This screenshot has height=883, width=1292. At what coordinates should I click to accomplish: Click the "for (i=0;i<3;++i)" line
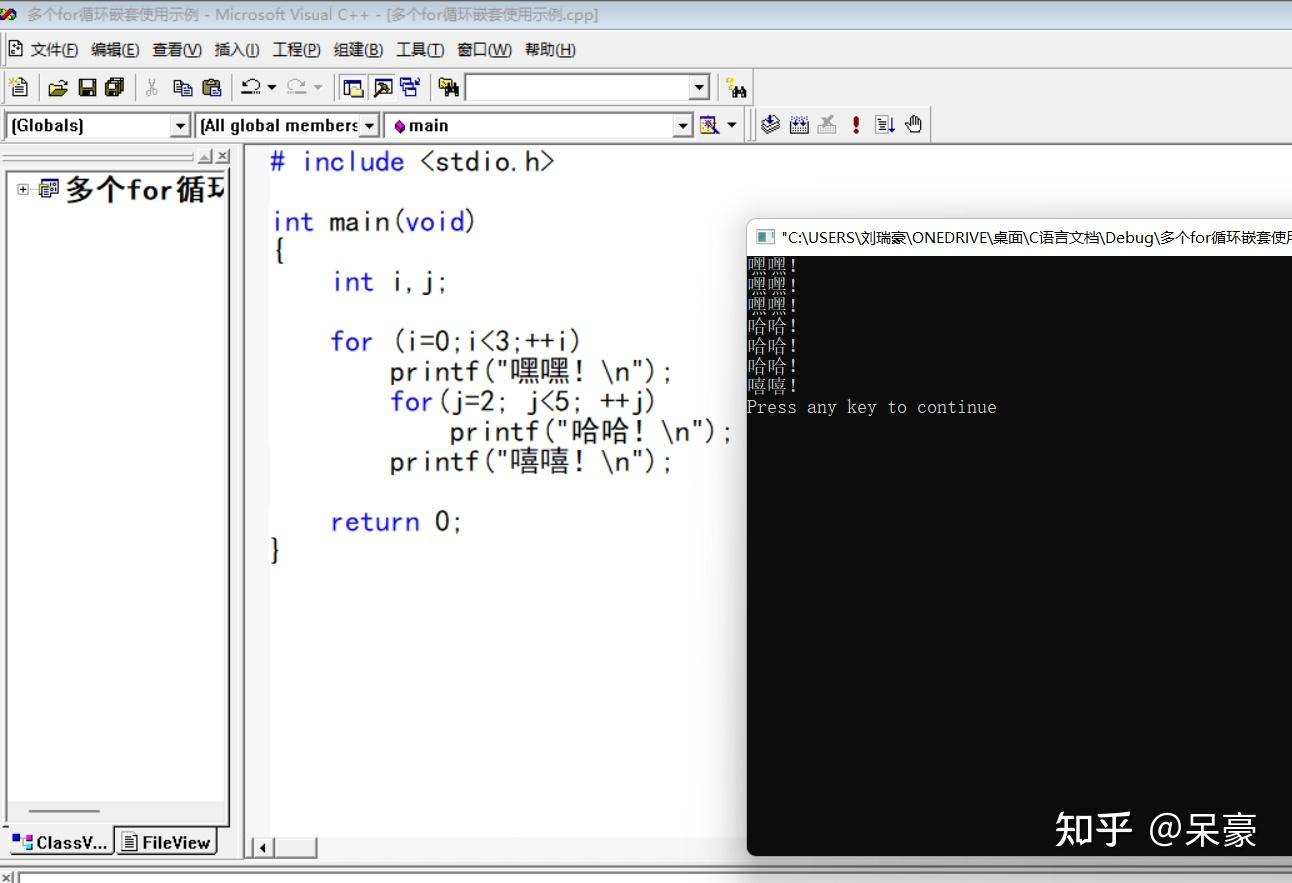click(456, 342)
